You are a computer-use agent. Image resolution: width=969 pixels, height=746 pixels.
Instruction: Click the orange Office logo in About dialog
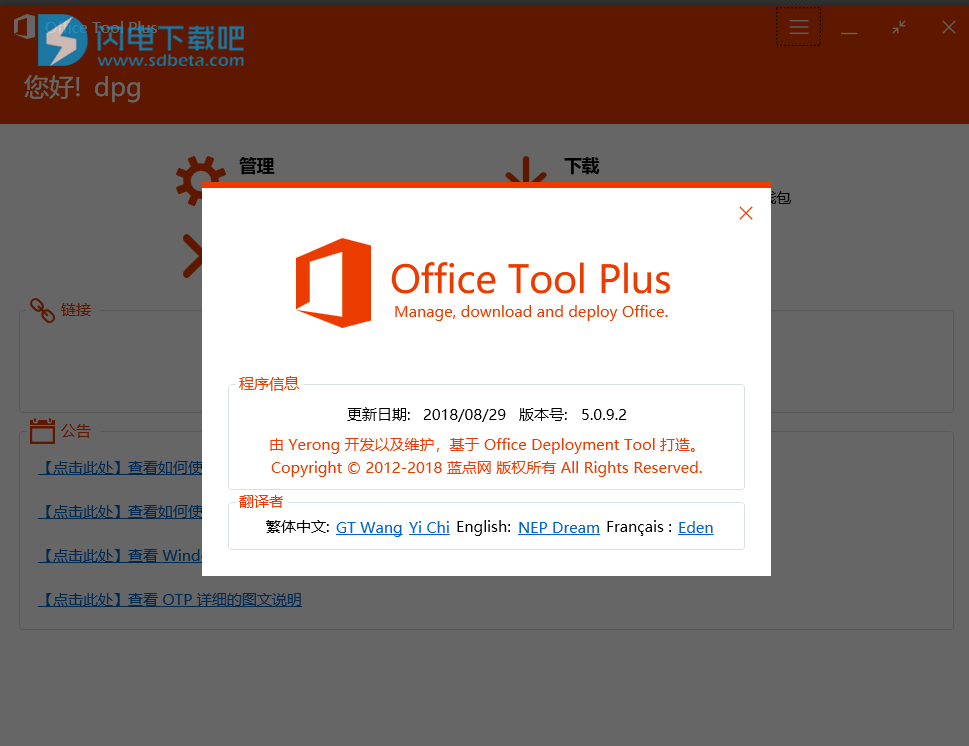(x=334, y=283)
